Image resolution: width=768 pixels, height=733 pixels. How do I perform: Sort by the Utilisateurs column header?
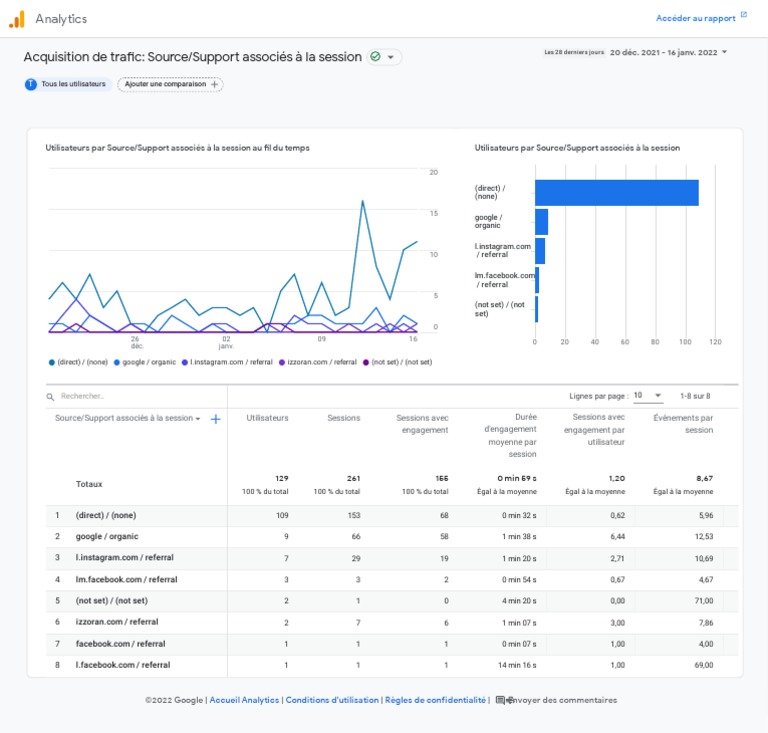[267, 418]
